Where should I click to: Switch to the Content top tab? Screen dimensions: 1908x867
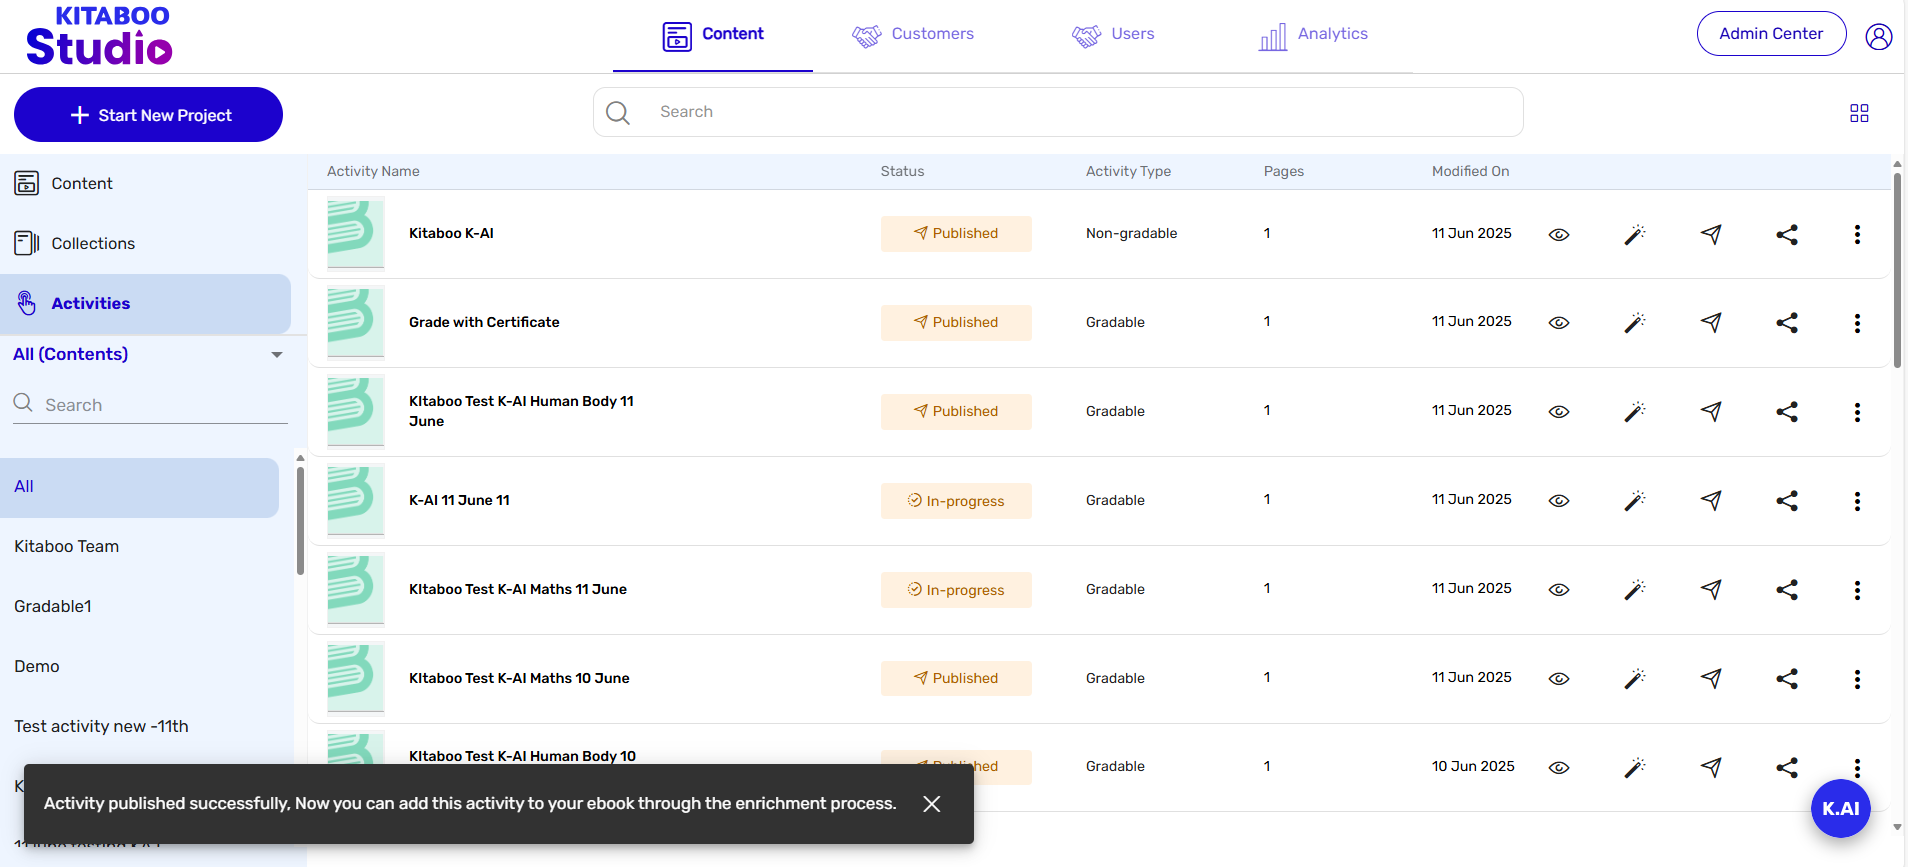(x=713, y=36)
